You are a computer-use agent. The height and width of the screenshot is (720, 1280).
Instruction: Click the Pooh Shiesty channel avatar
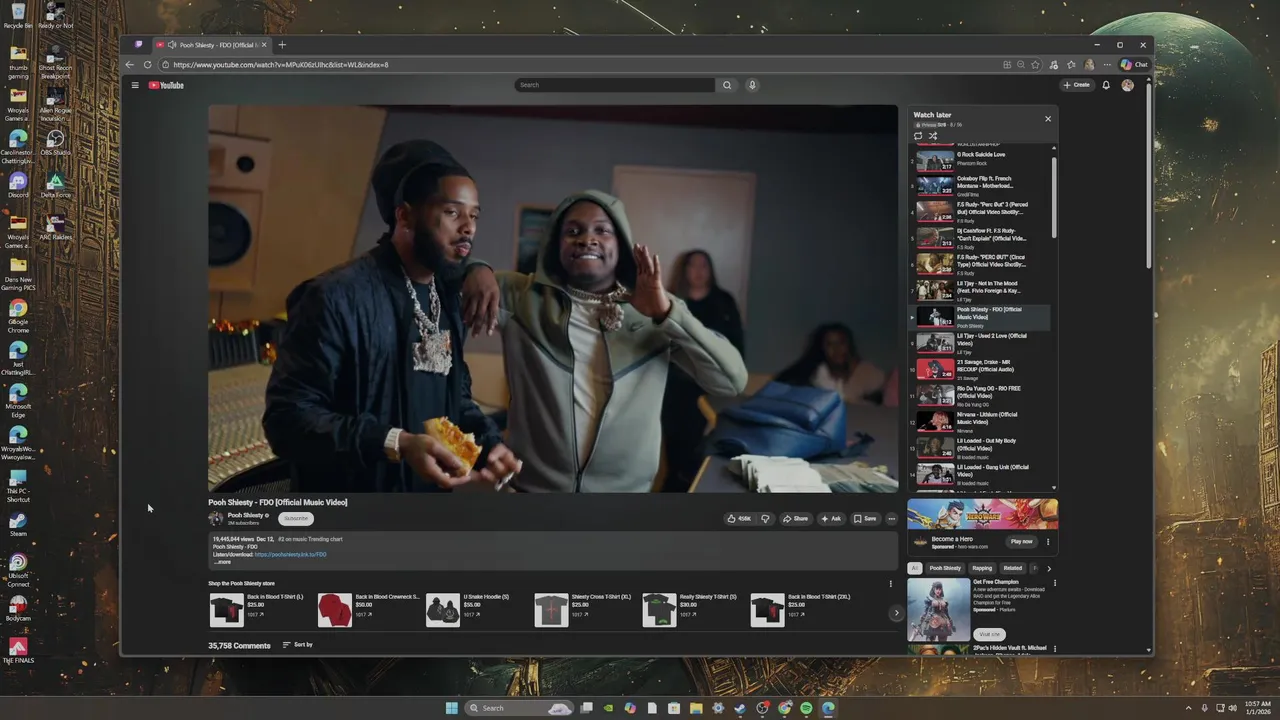(215, 518)
